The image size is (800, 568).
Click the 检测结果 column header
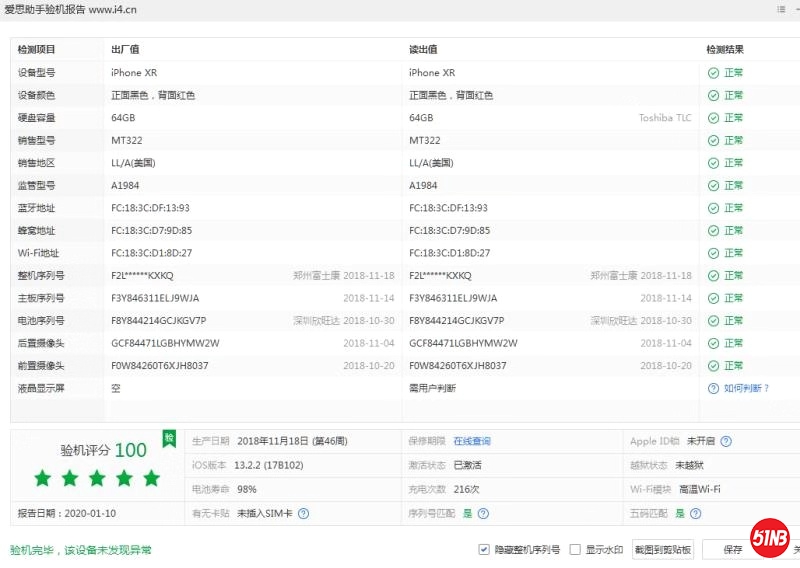click(x=725, y=49)
